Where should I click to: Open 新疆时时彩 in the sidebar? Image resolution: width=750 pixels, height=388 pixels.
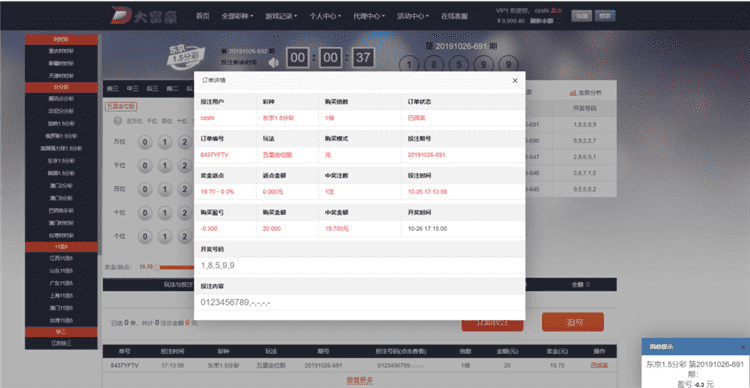(61, 63)
